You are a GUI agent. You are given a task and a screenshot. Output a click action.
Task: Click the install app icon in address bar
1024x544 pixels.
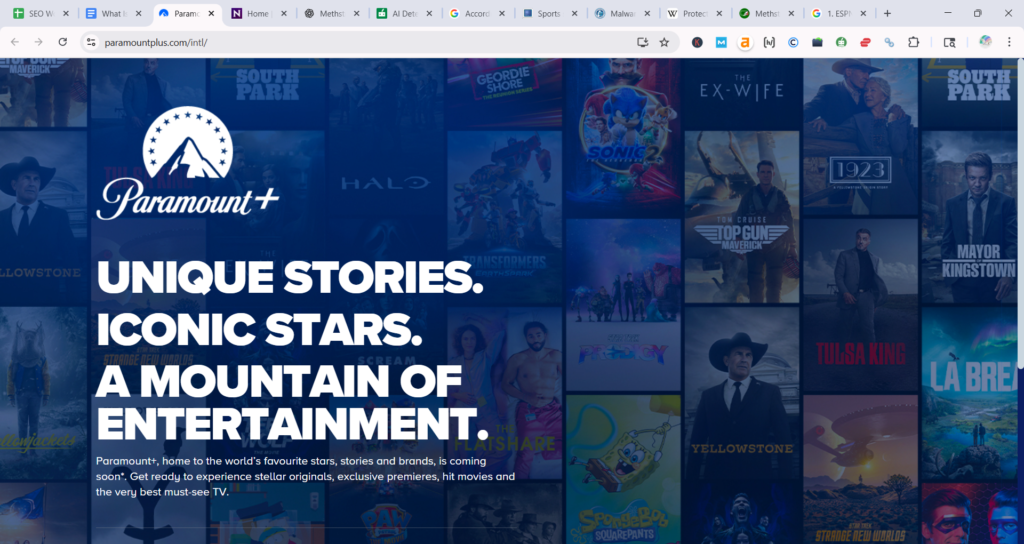[x=642, y=42]
